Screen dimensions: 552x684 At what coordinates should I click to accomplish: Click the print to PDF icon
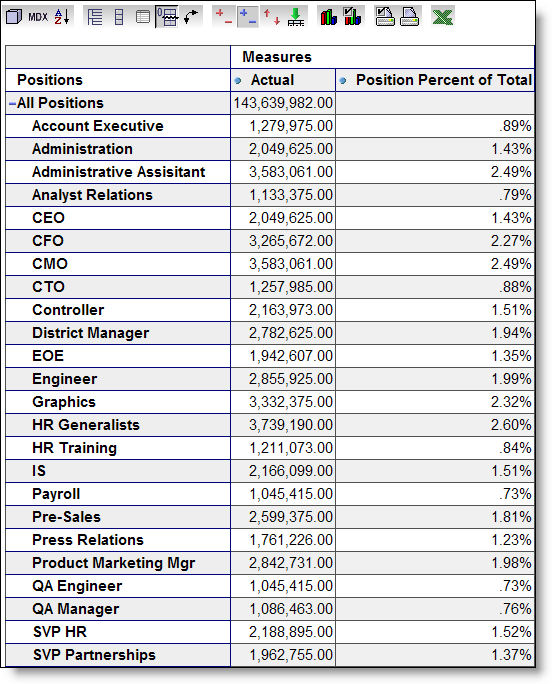coord(409,17)
